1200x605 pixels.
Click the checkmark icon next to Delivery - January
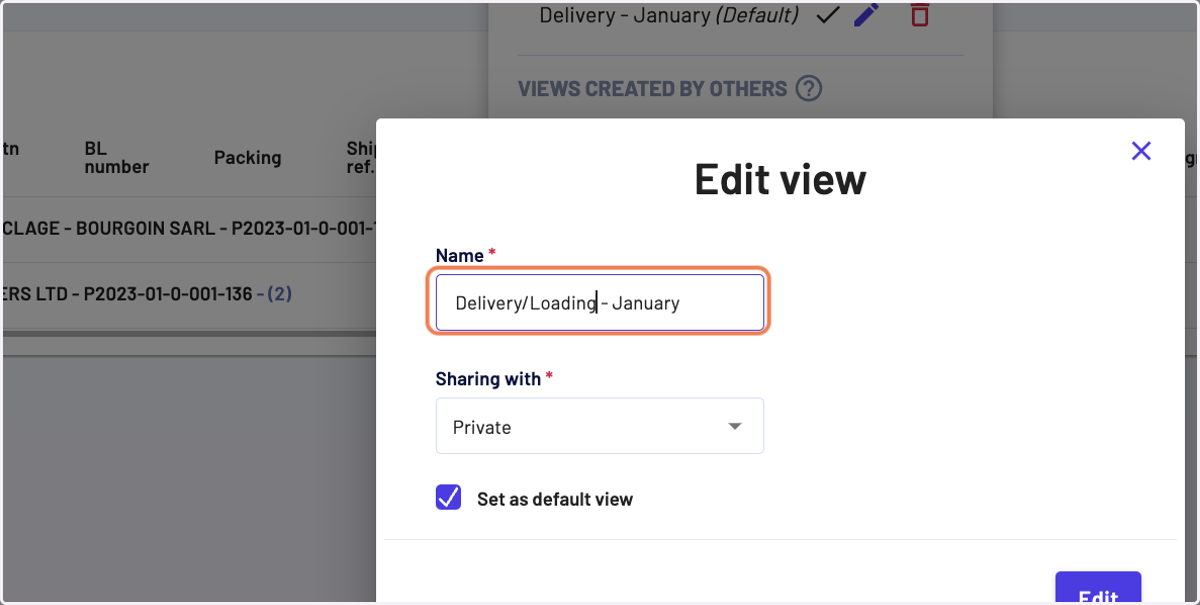click(826, 16)
